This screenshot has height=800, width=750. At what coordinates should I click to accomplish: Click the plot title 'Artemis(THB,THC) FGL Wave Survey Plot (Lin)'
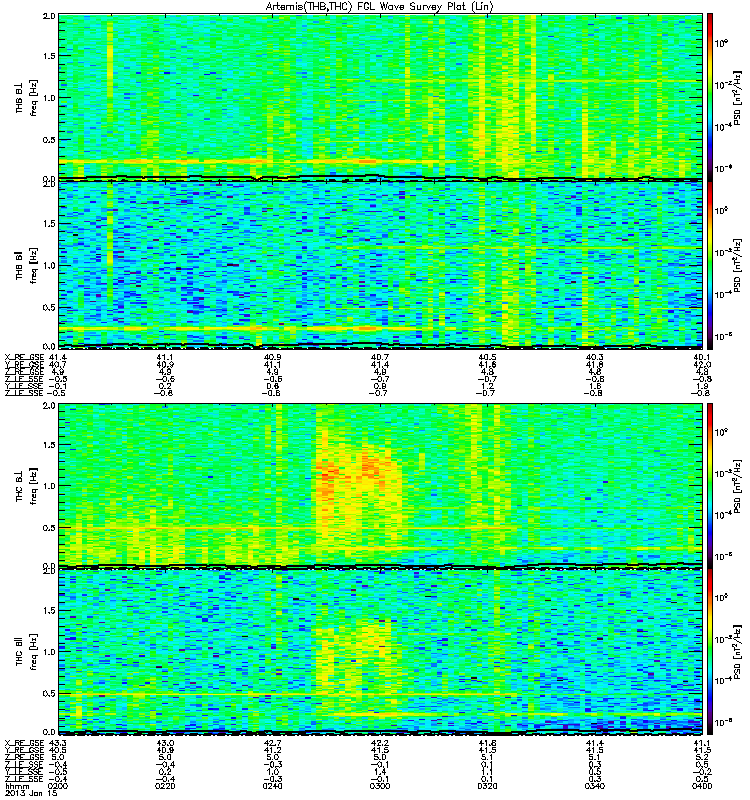tap(380, 7)
